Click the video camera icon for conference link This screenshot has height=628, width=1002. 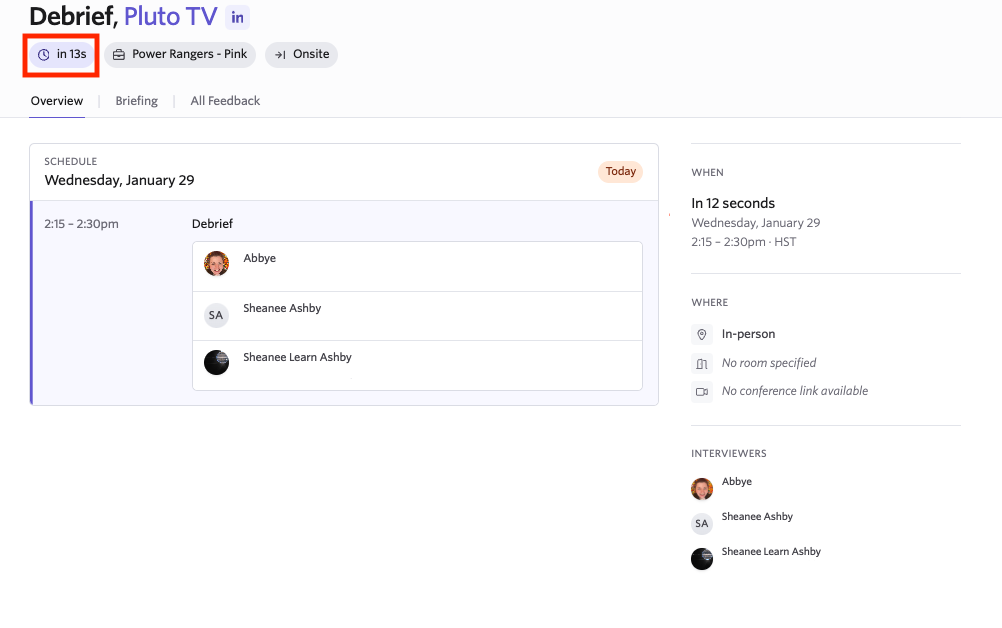(x=702, y=391)
